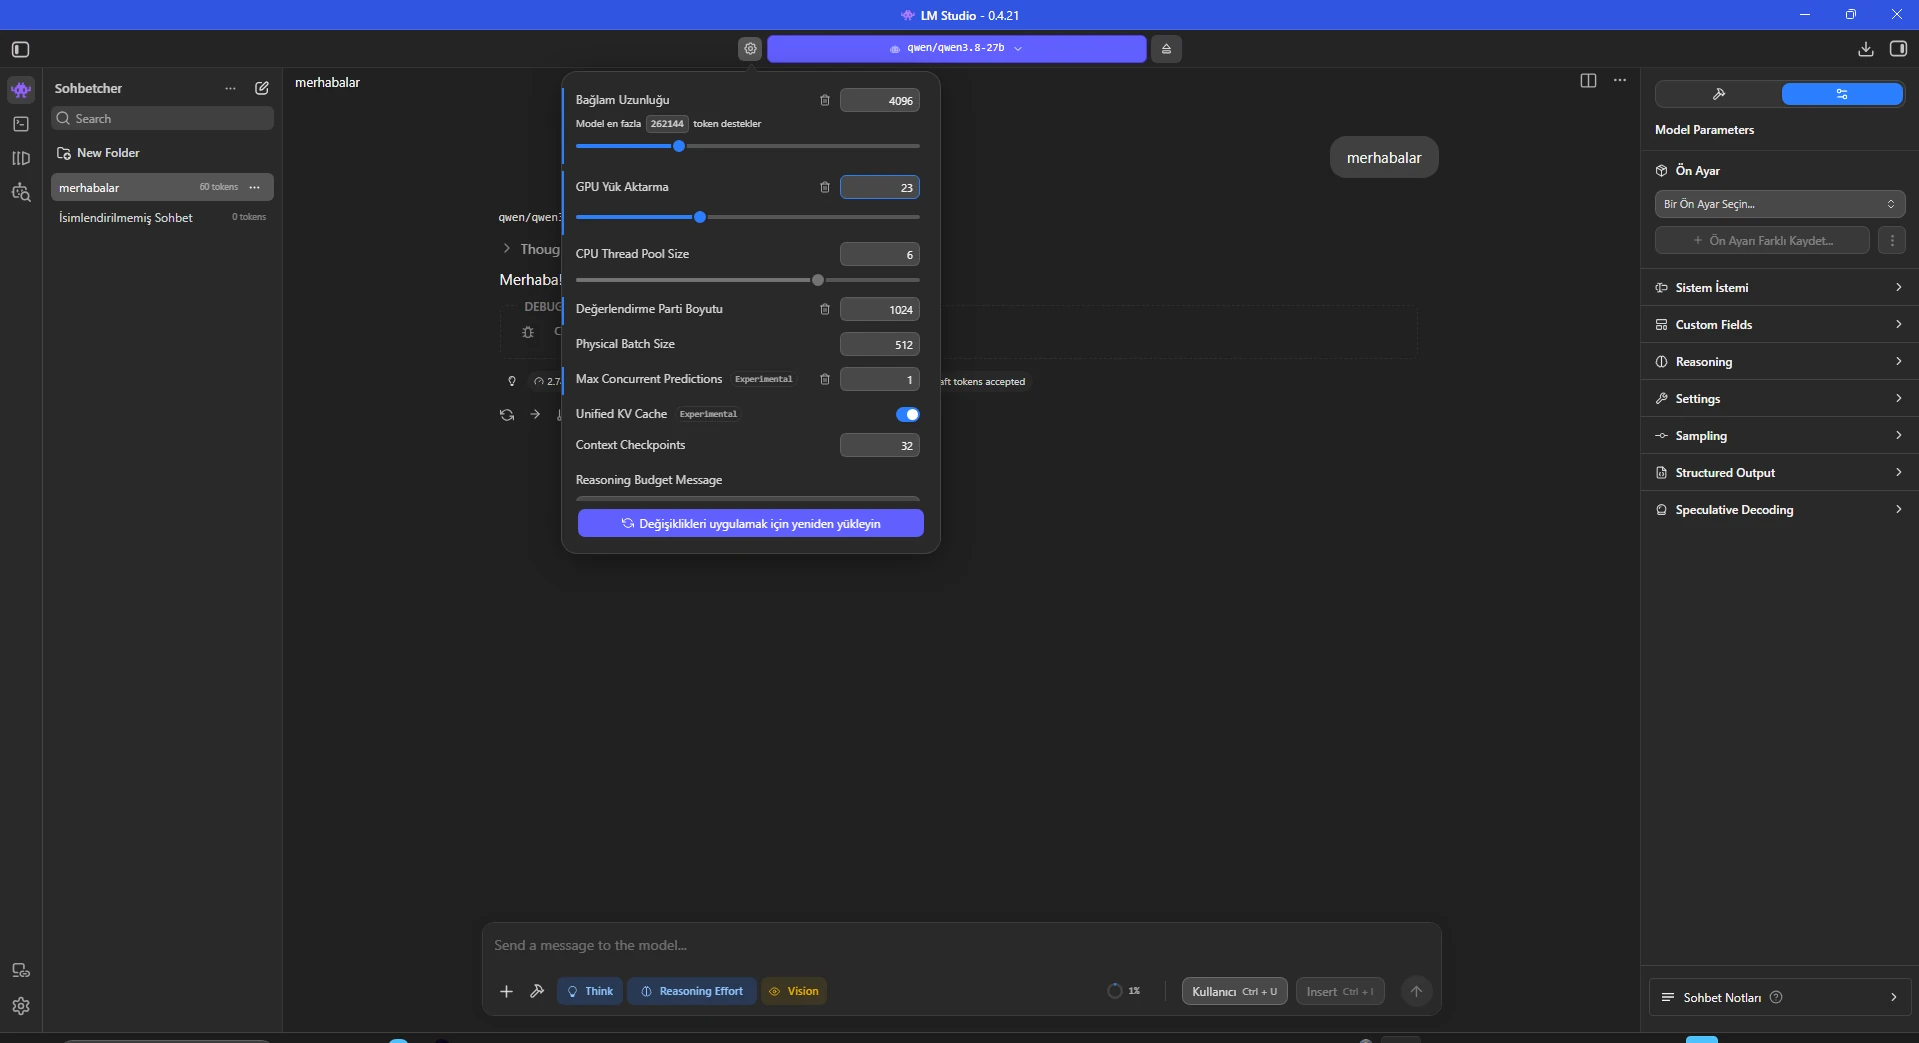Open the Discover models search icon

pyautogui.click(x=21, y=192)
